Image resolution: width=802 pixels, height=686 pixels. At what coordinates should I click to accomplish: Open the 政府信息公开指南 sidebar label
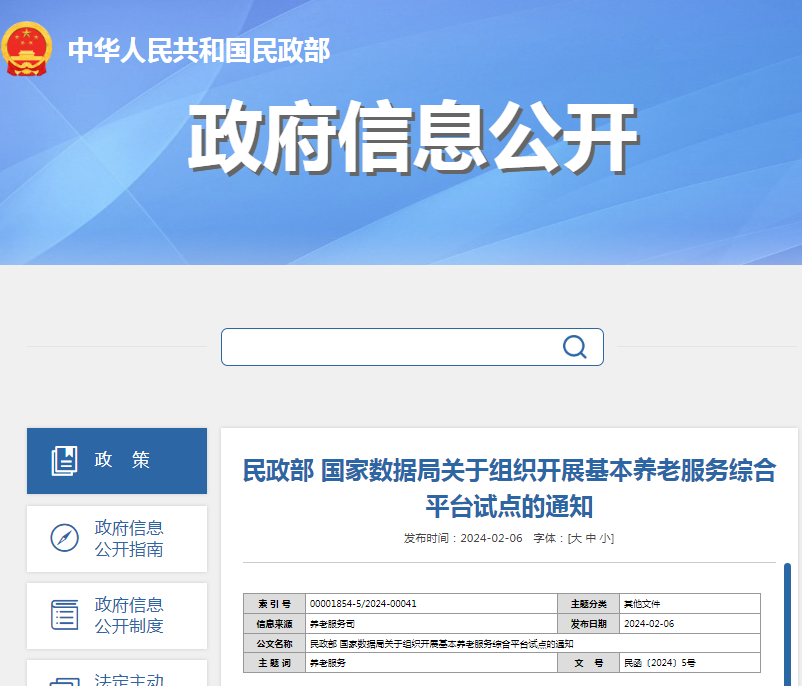129,538
